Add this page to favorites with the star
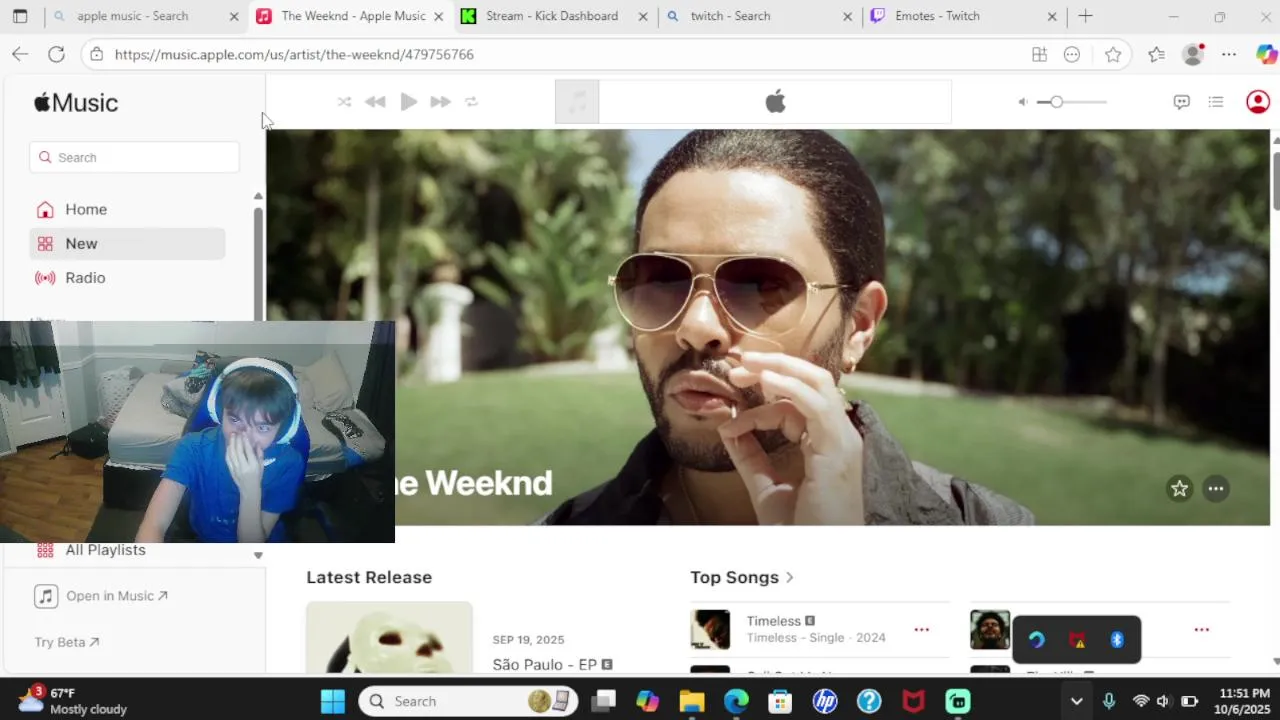This screenshot has width=1280, height=720. click(1113, 55)
